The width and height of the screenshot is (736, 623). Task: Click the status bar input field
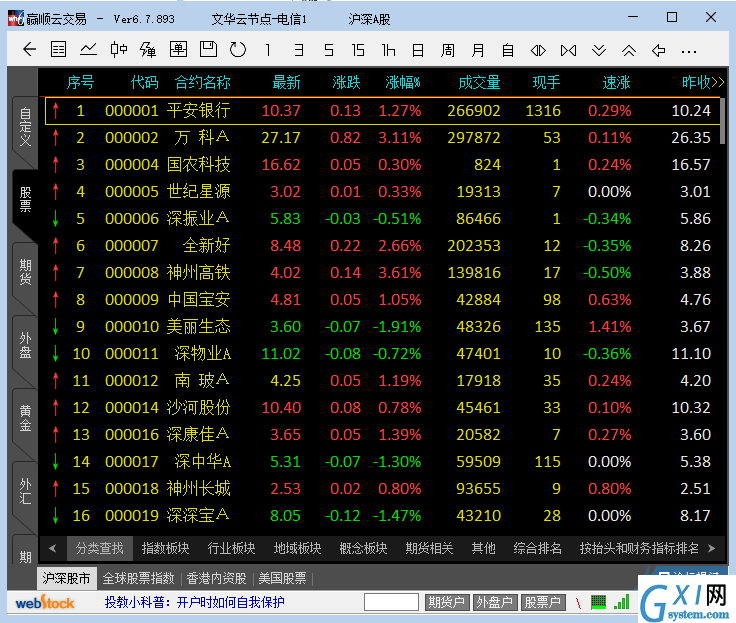[x=391, y=602]
